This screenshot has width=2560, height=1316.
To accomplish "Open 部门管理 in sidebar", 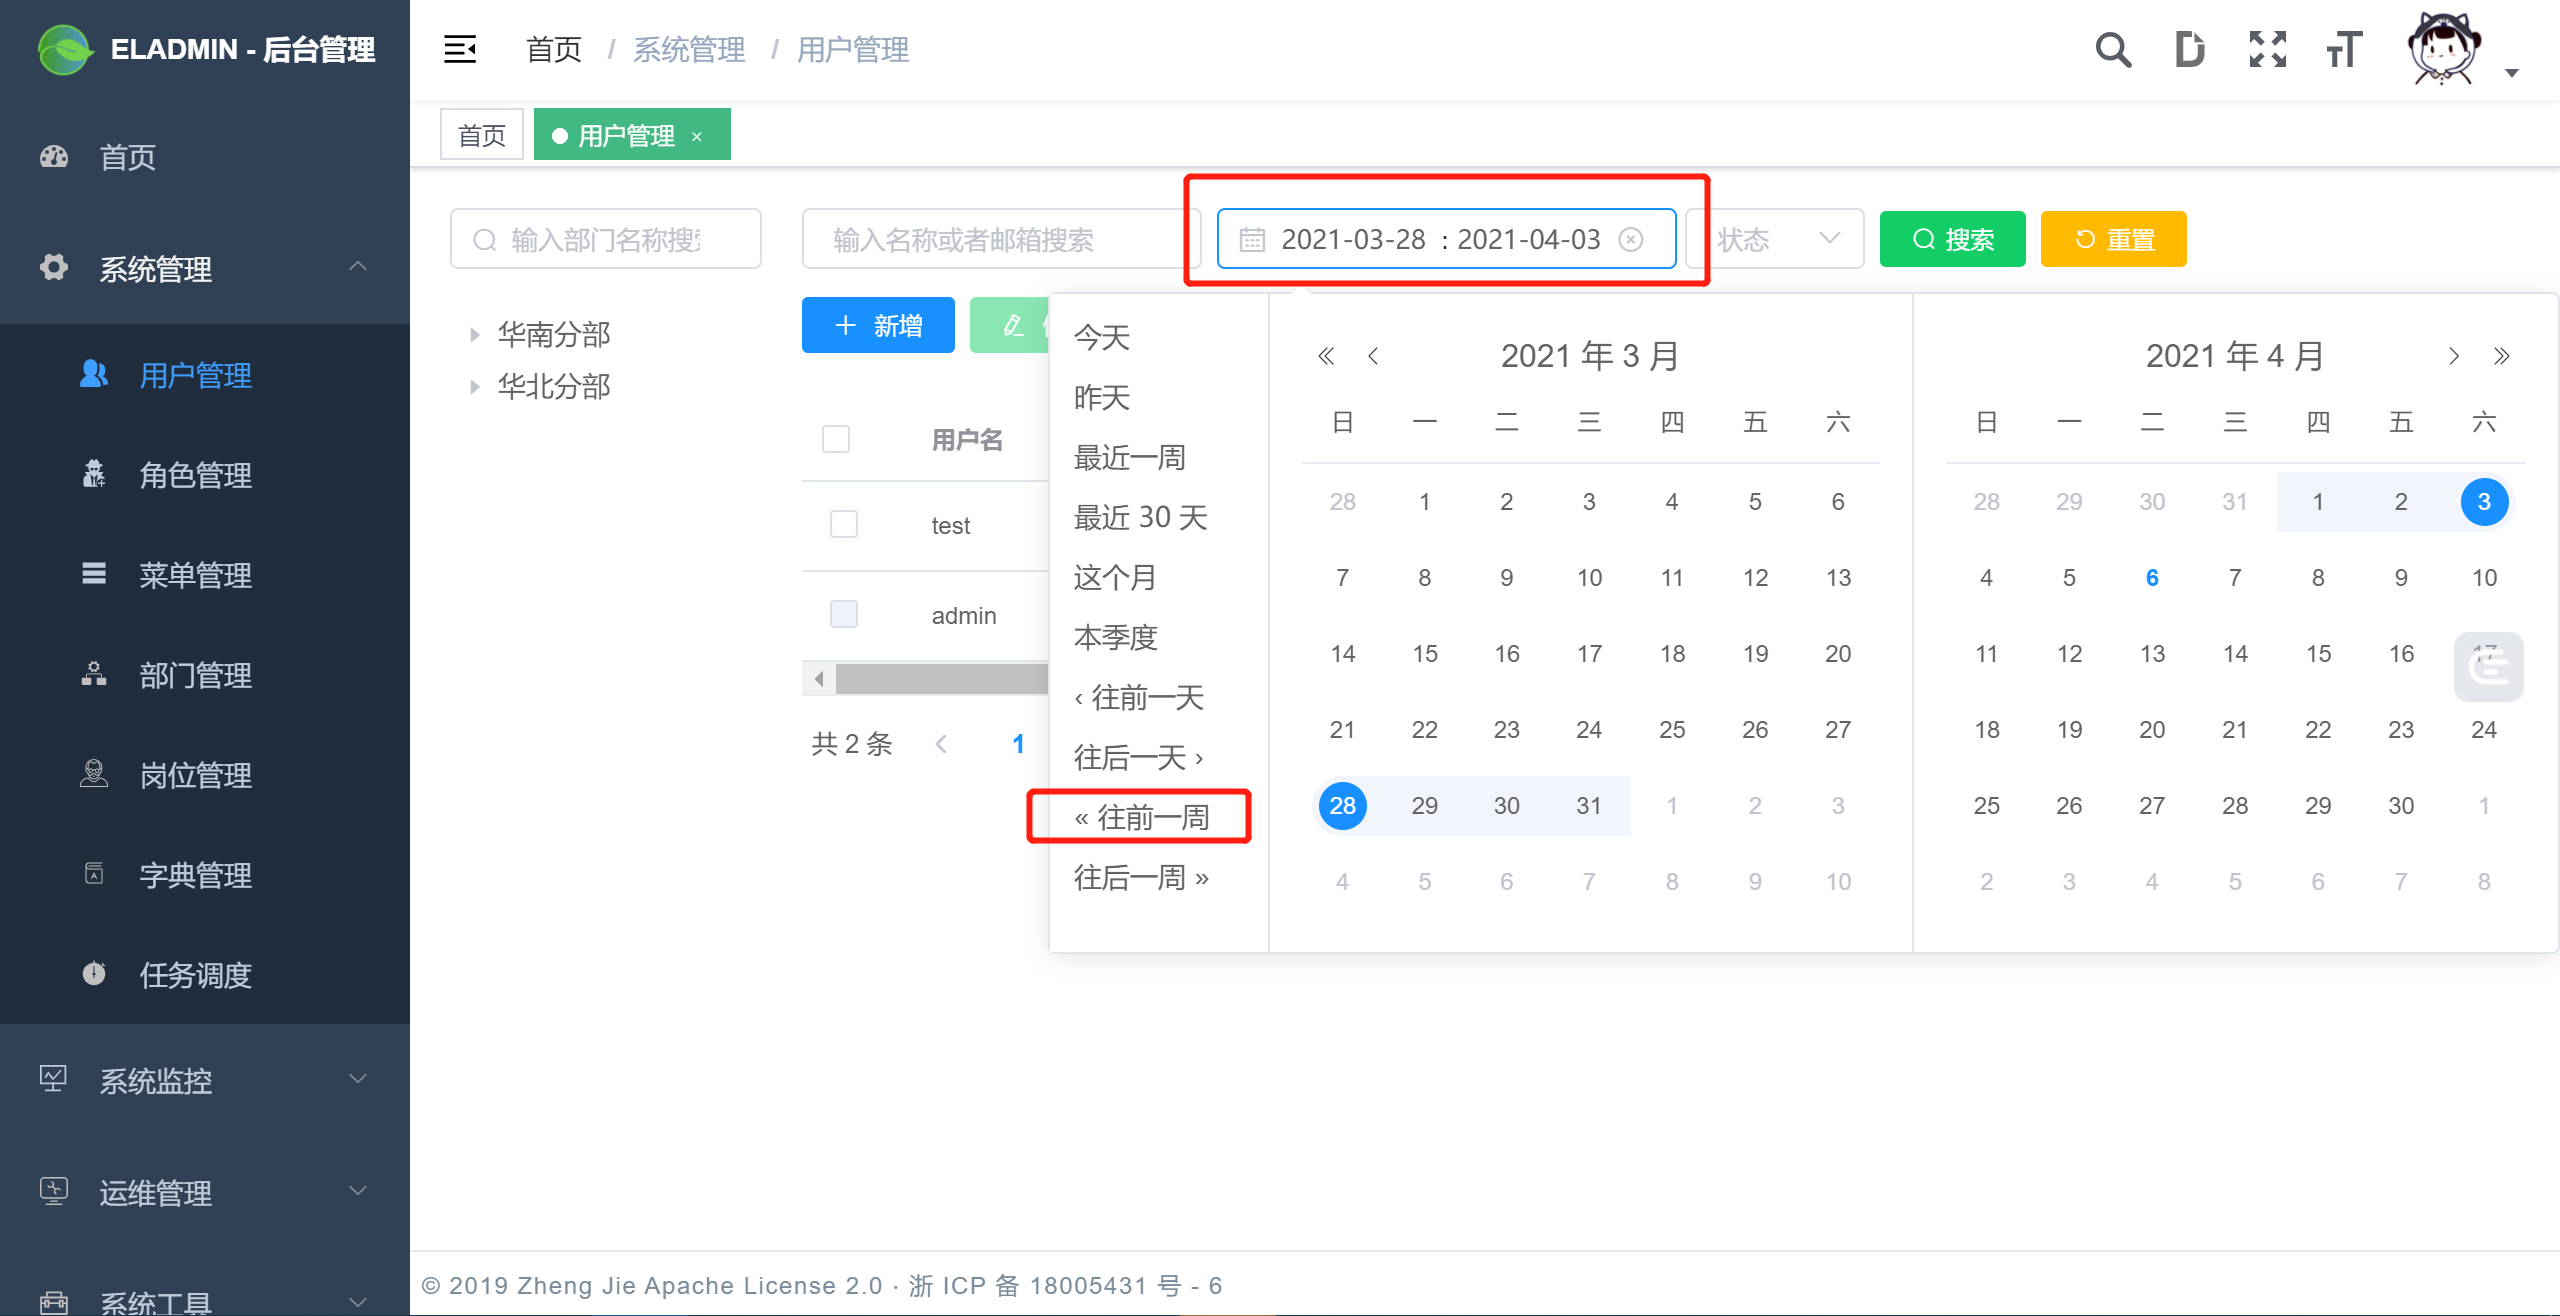I will [205, 675].
